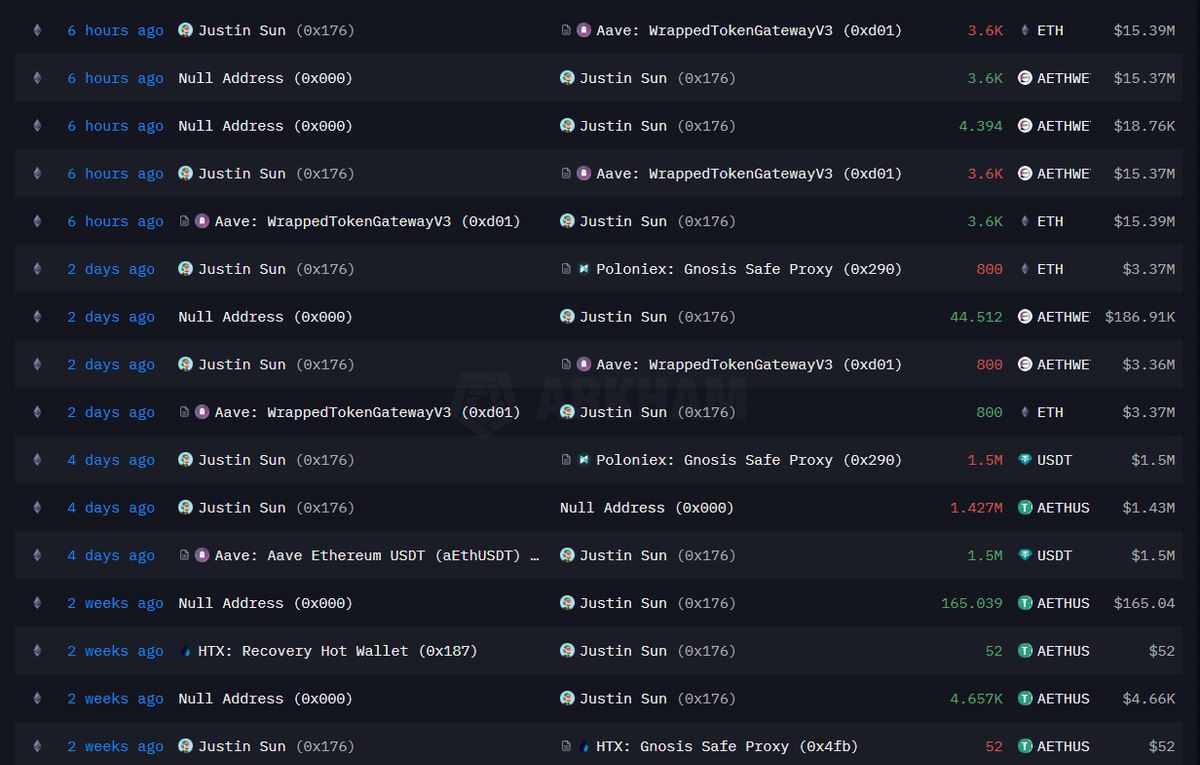Click the Poloniex icon in the 800 ETH row

584,269
